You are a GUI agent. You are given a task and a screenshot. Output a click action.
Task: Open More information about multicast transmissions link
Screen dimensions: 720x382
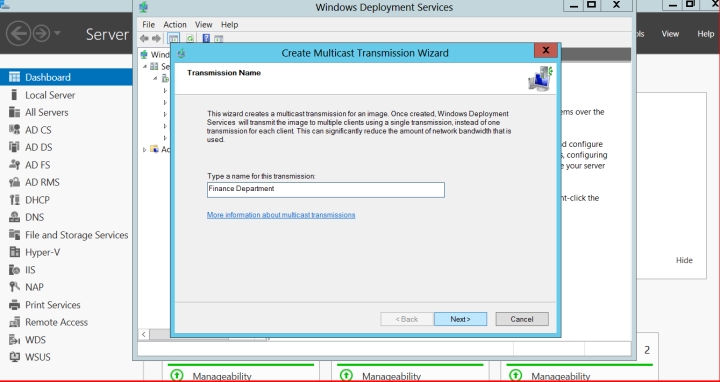(281, 215)
